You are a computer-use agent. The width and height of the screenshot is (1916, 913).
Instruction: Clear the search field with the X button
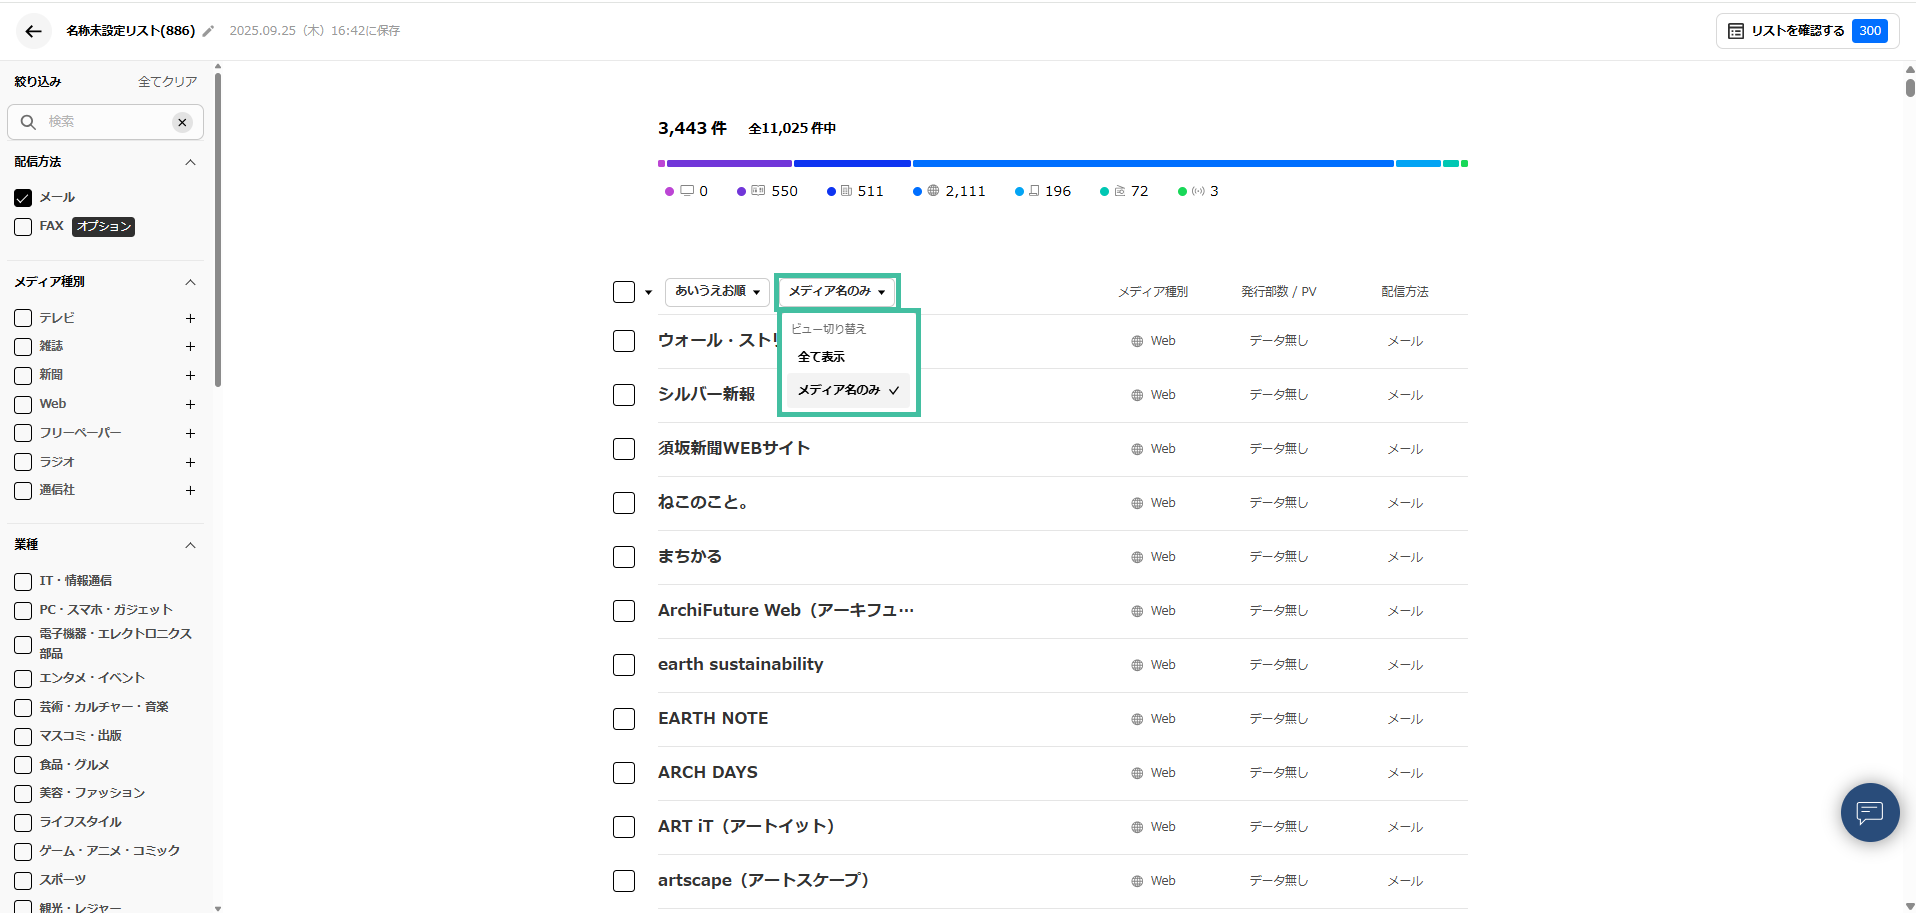click(x=182, y=121)
